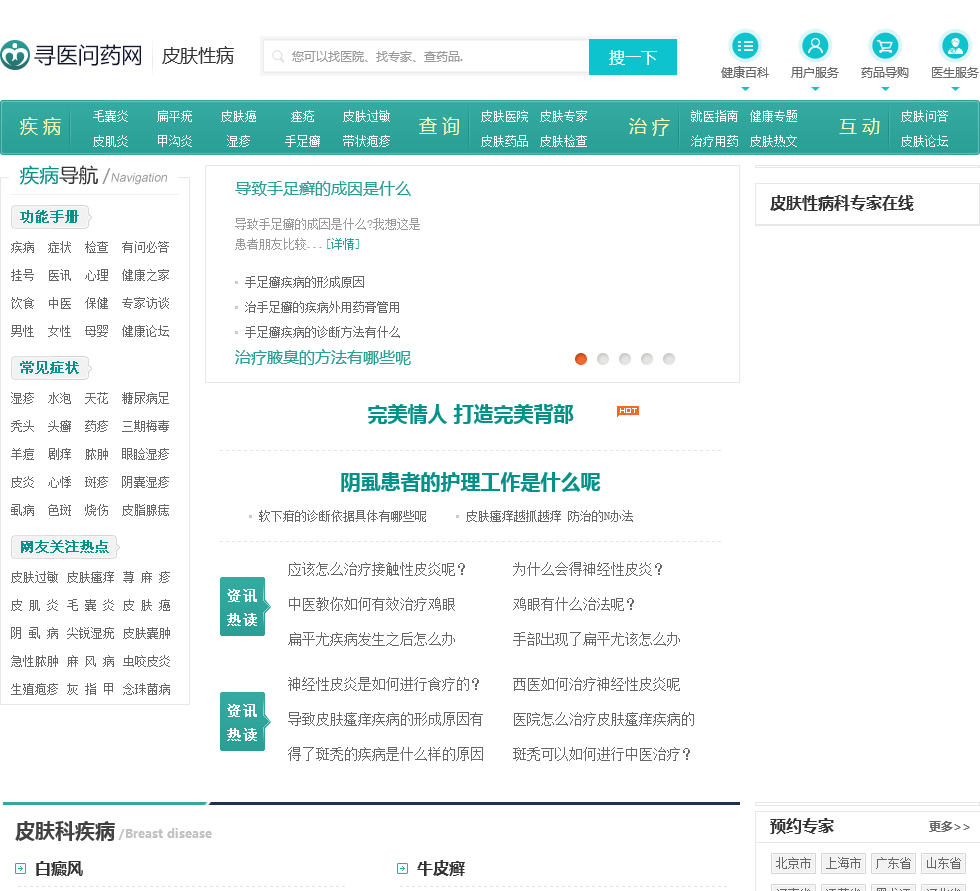Open the 健康百科 list icon
This screenshot has height=891, width=980.
point(745,45)
